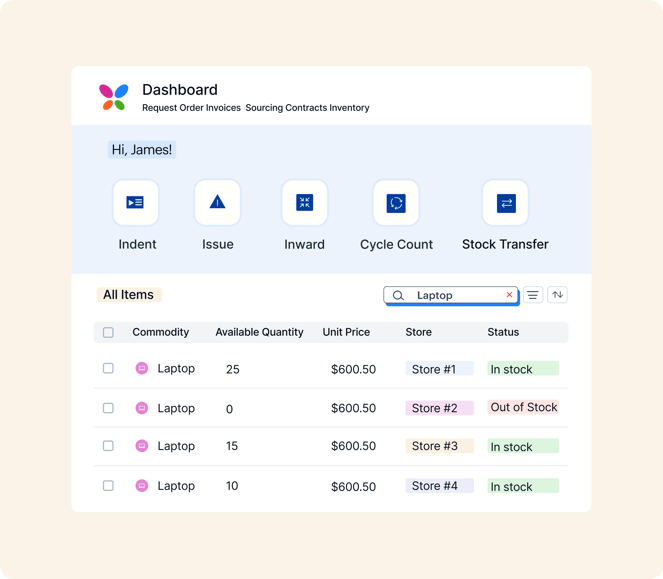Click the sort arrows icon
Image resolution: width=663 pixels, height=579 pixels.
tap(557, 295)
